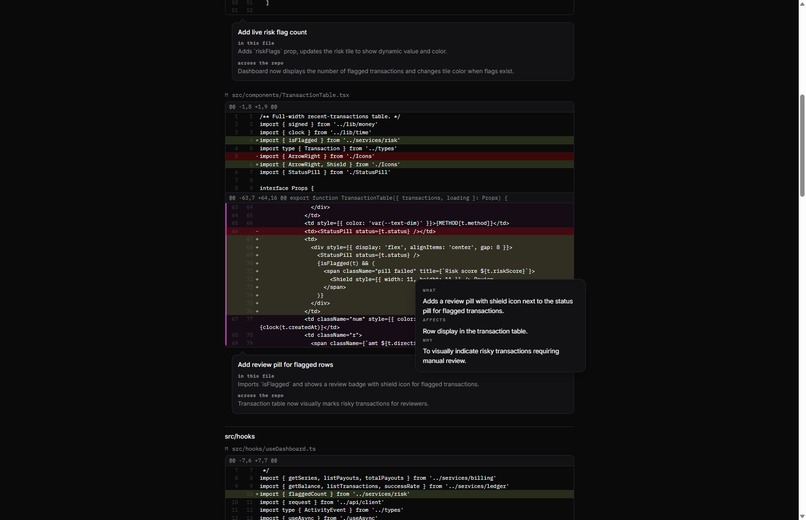Click the 'Full-width recent-transactions table' comment line
The height and width of the screenshot is (520, 806).
(399, 117)
